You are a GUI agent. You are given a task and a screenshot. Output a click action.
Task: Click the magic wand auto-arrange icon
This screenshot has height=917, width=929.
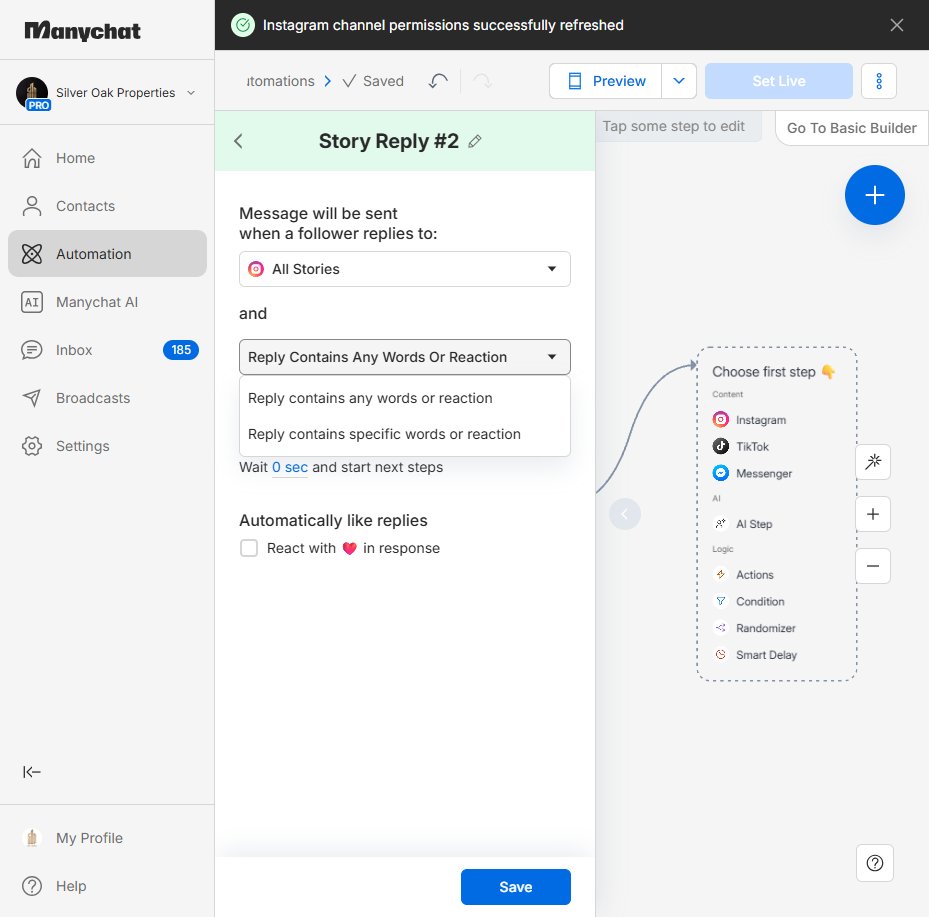(x=873, y=461)
